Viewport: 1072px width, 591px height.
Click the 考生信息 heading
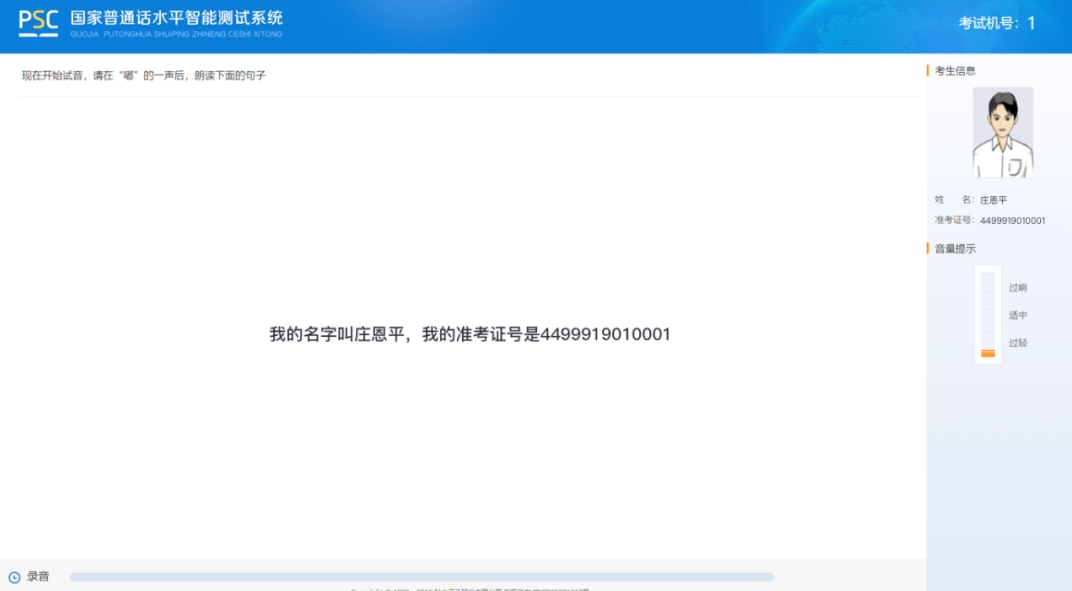pos(955,70)
